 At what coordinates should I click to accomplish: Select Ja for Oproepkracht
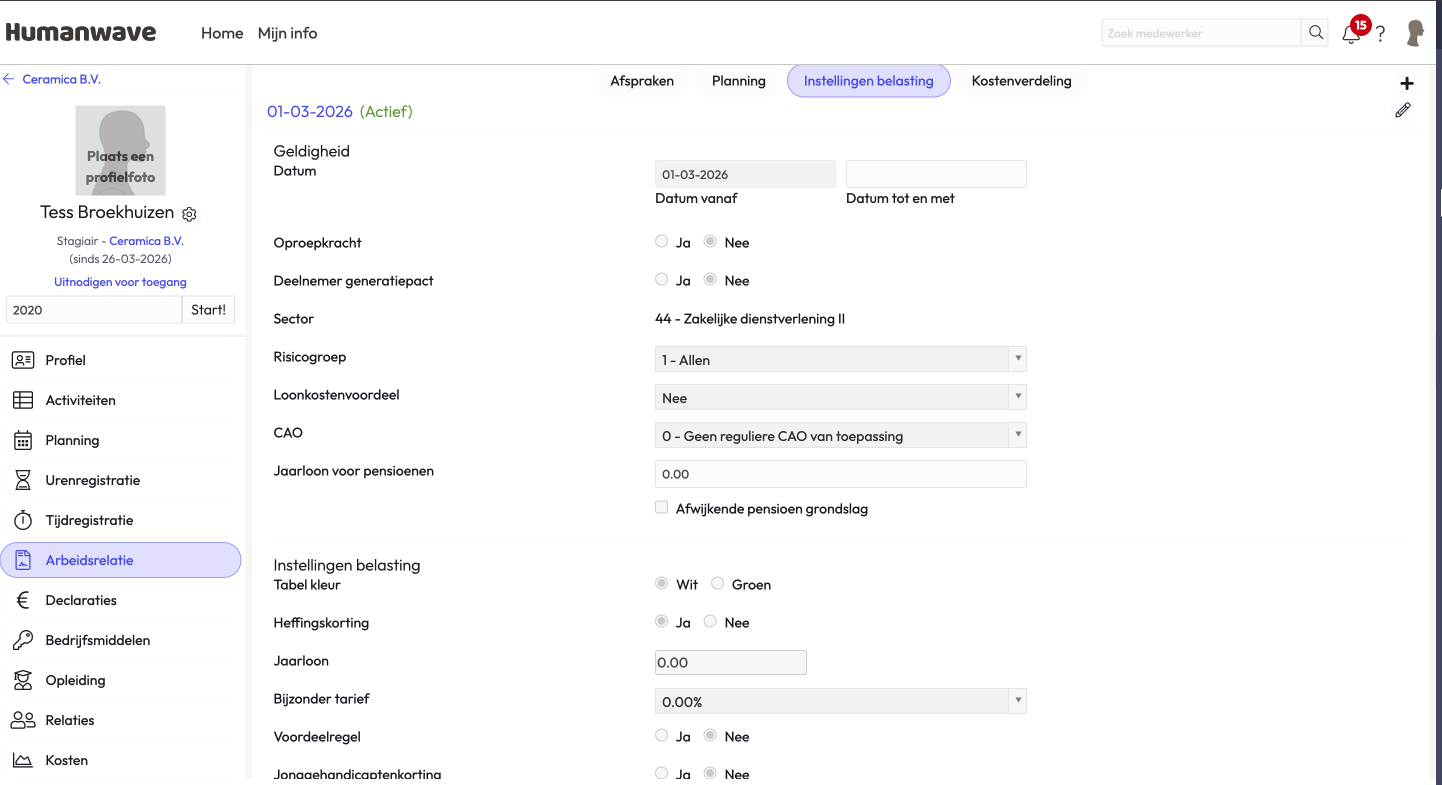(x=661, y=241)
